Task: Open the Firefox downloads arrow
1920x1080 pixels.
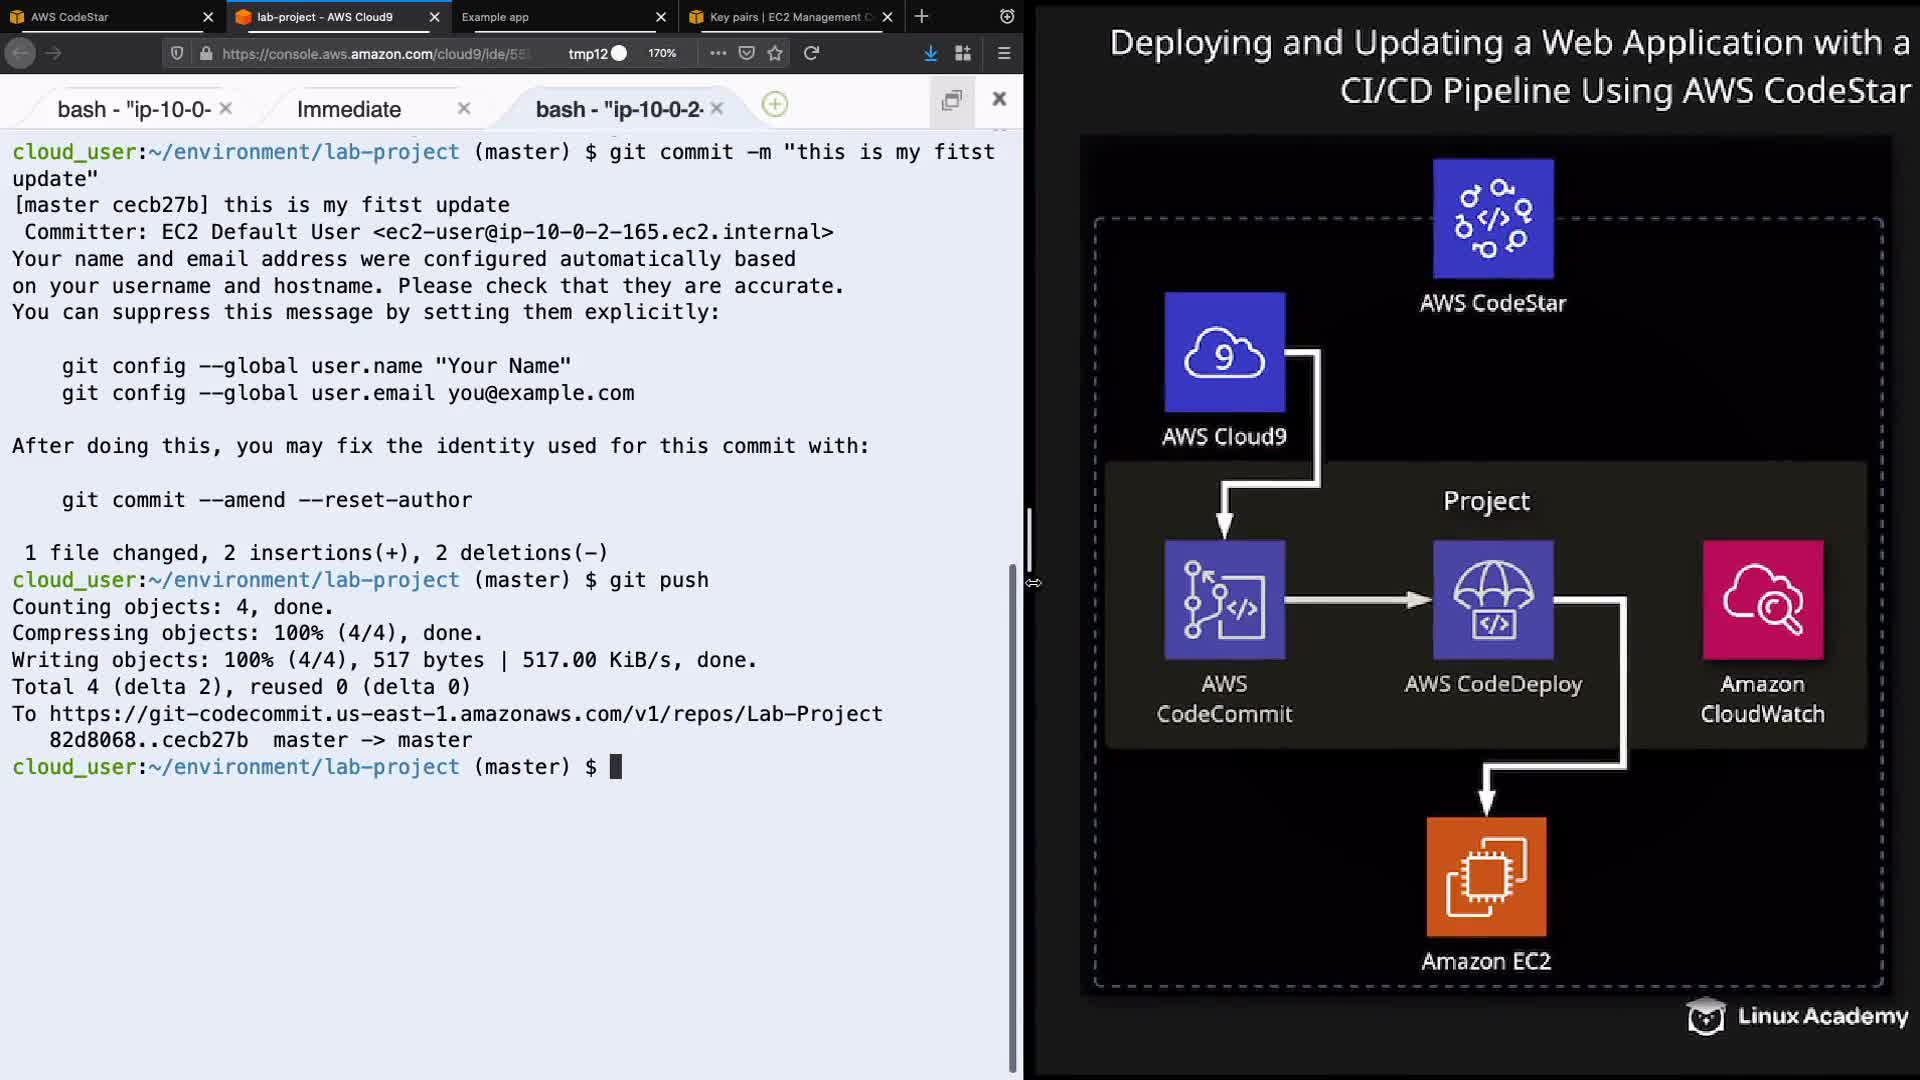Action: coord(930,53)
